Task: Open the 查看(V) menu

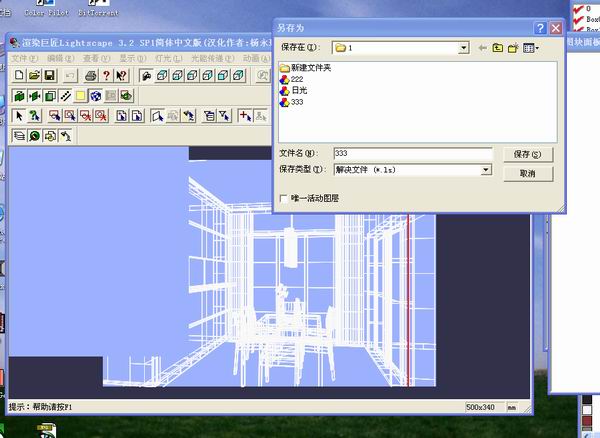Action: tap(96, 59)
